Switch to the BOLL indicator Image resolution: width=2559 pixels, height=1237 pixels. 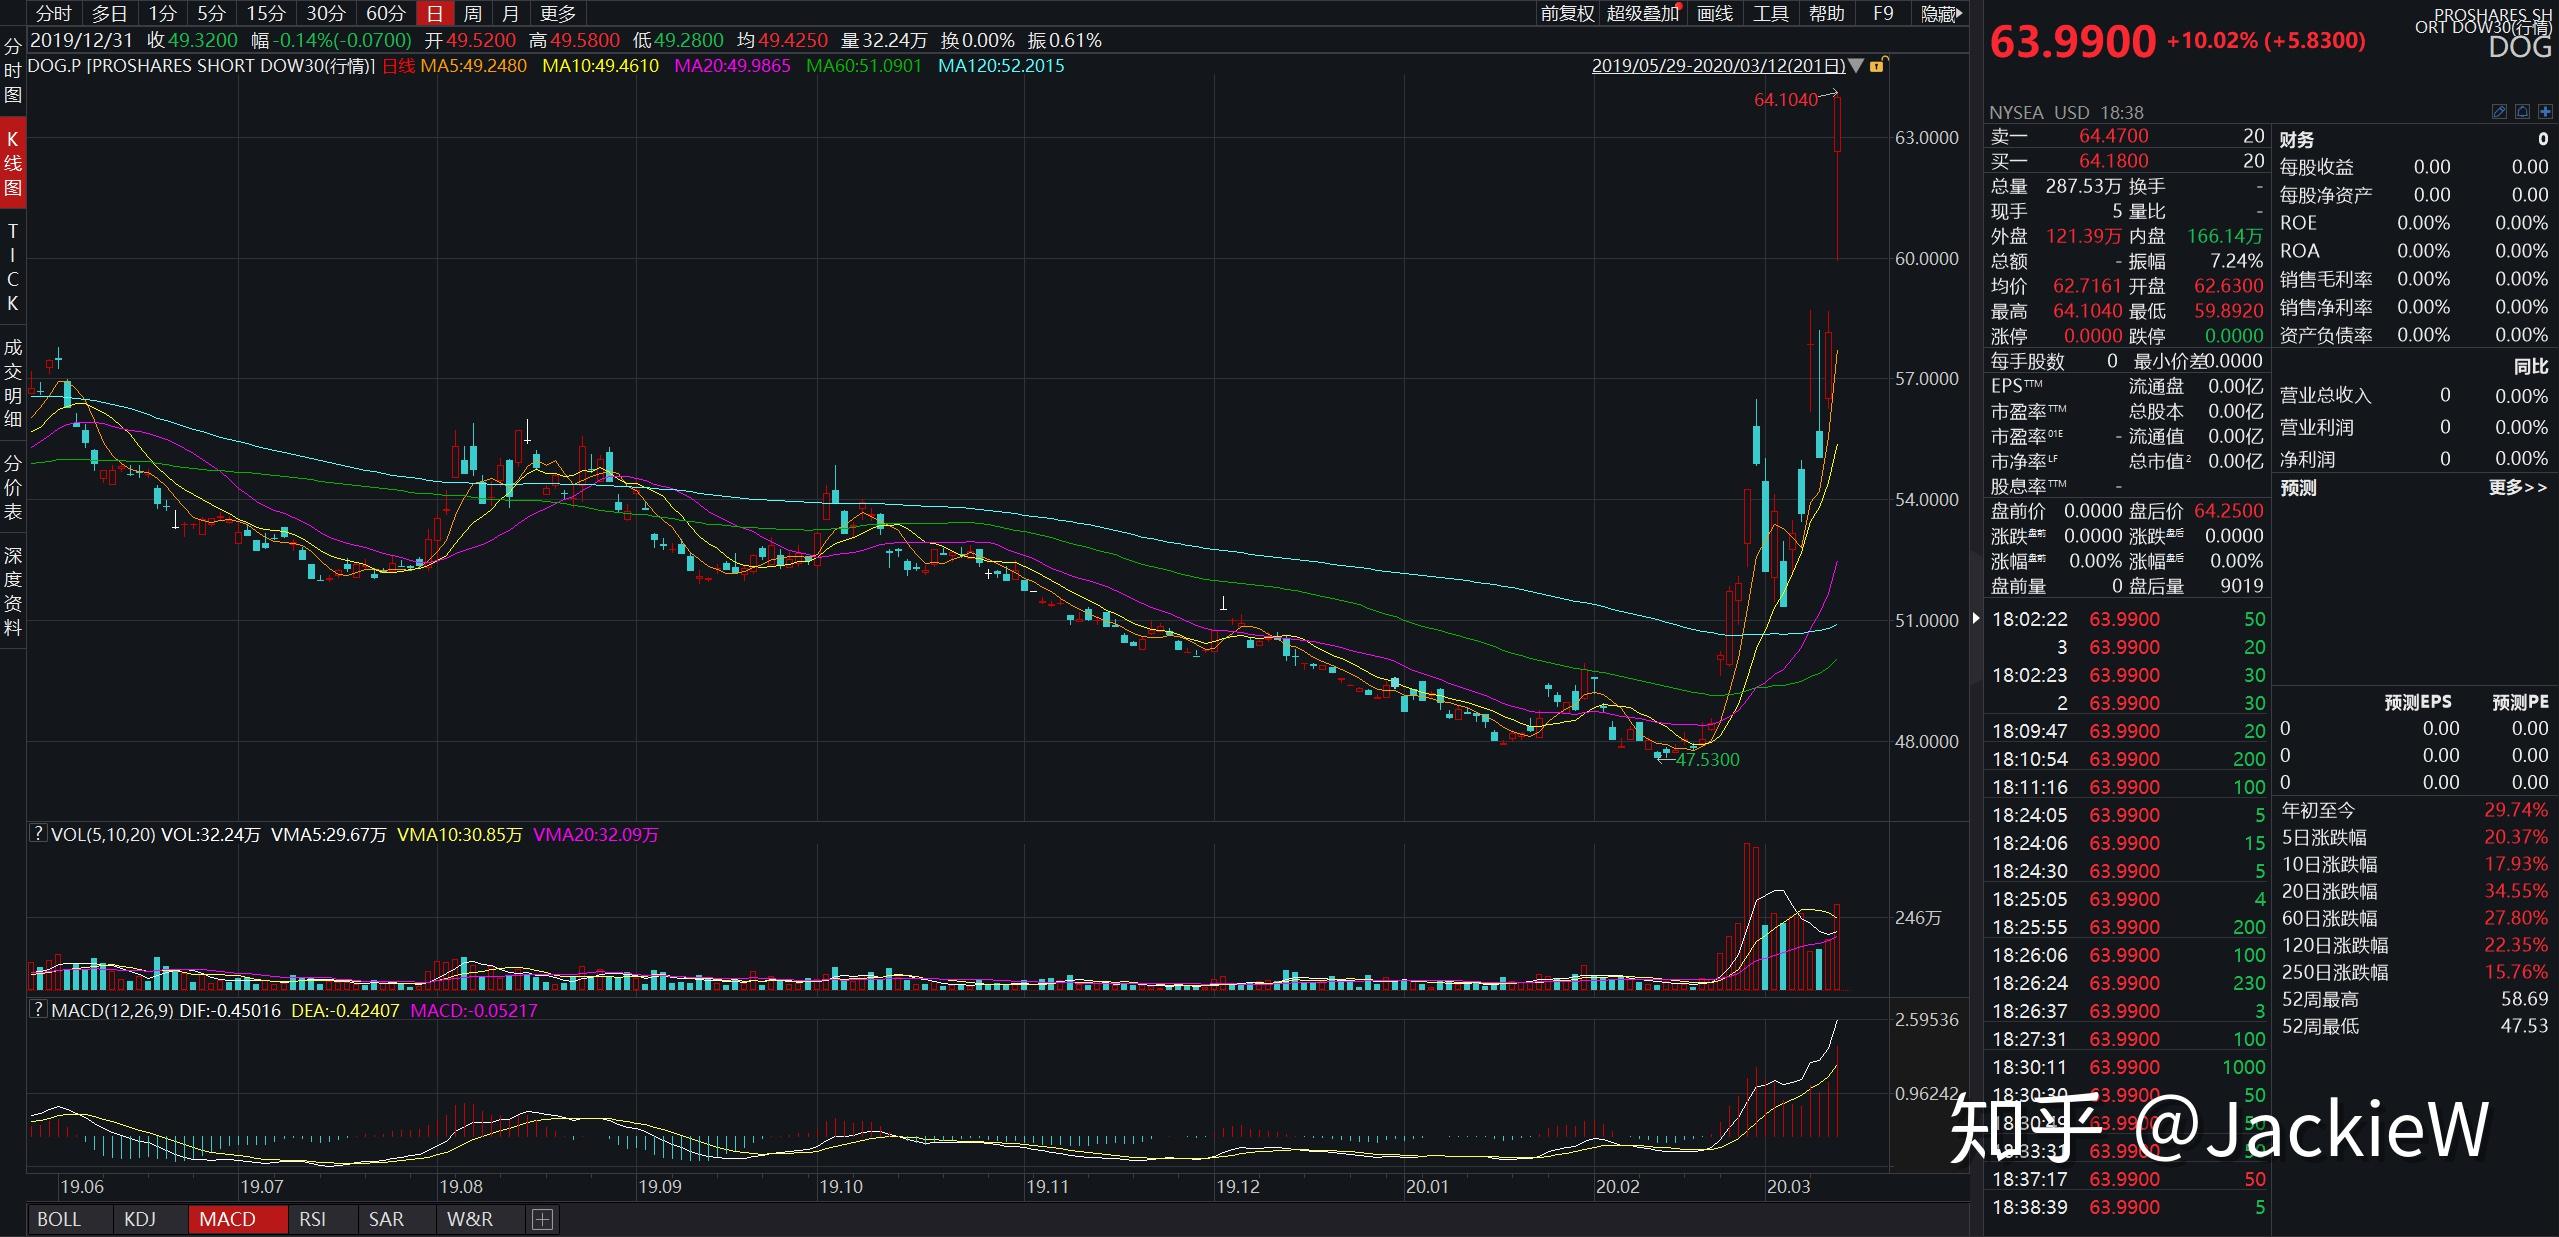pos(59,1219)
